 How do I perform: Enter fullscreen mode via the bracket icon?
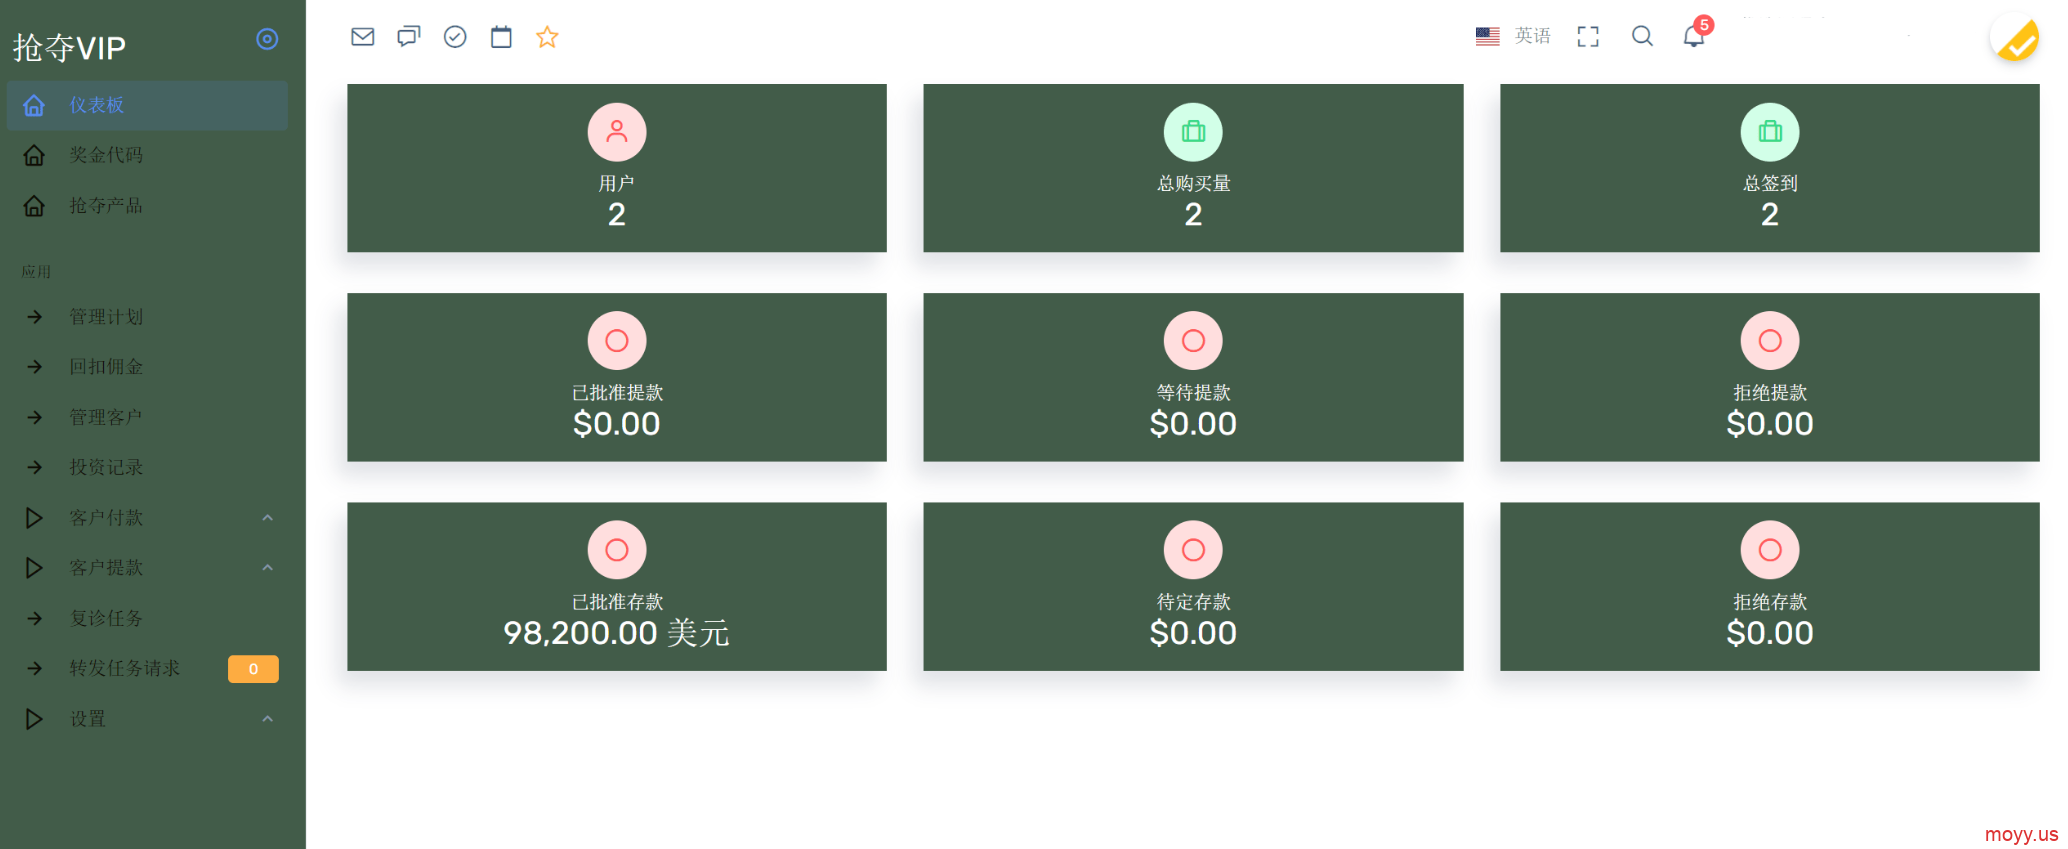[1588, 37]
